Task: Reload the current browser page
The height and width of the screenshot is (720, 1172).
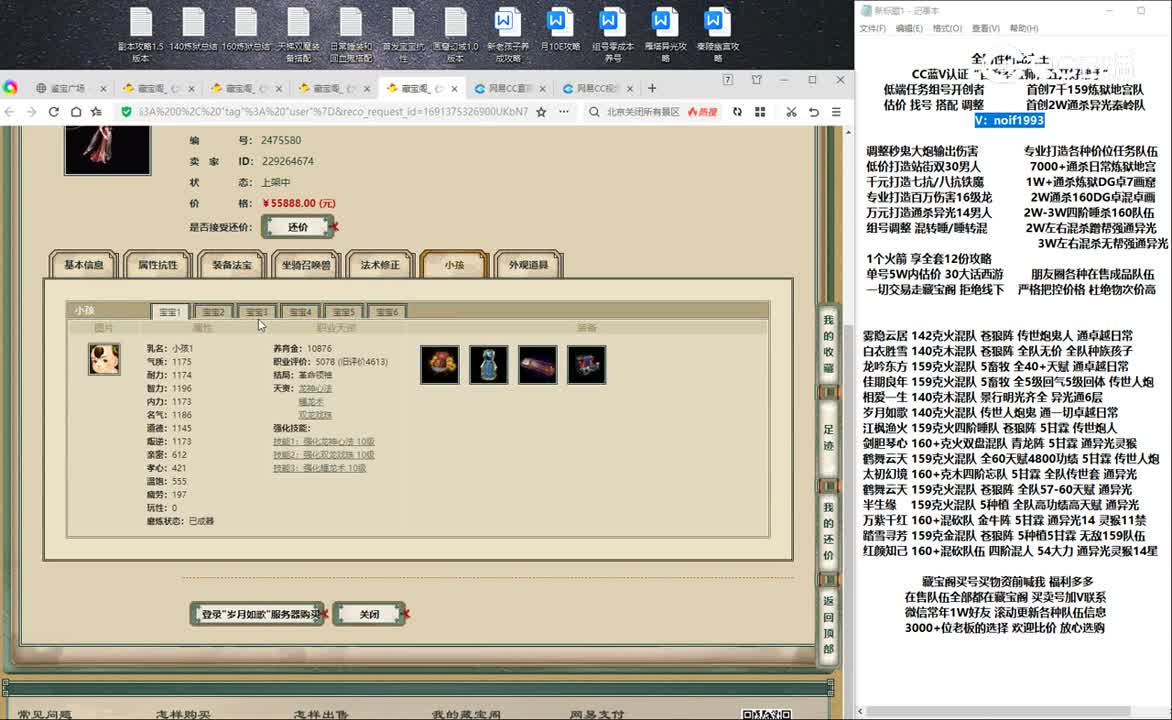Action: pyautogui.click(x=54, y=112)
